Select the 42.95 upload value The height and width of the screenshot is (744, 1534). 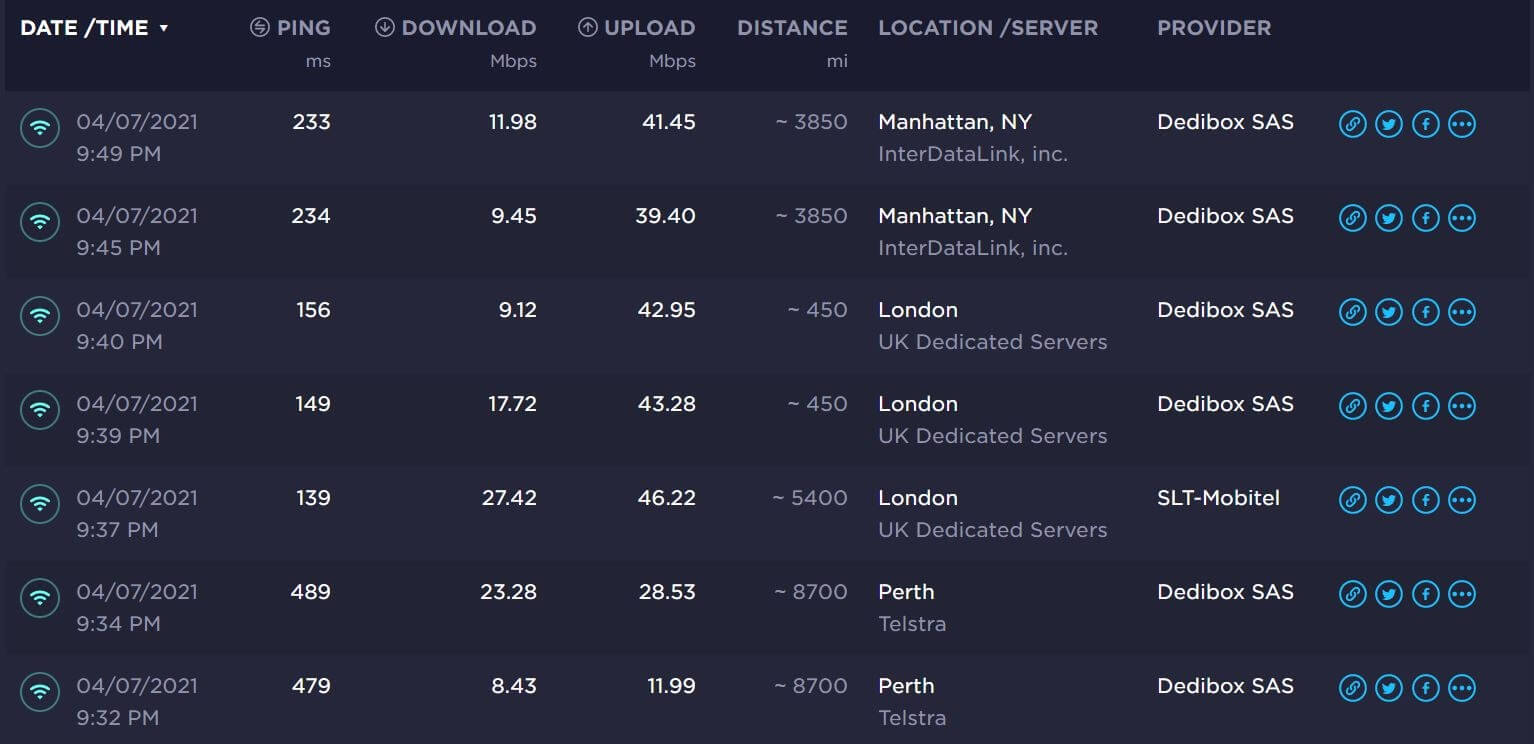coord(667,310)
